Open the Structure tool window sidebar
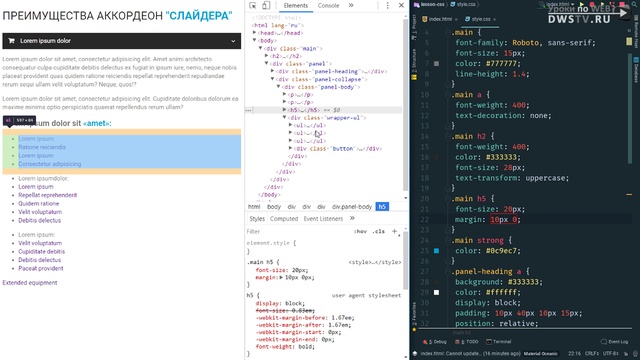This screenshot has width=640, height=360. (414, 63)
